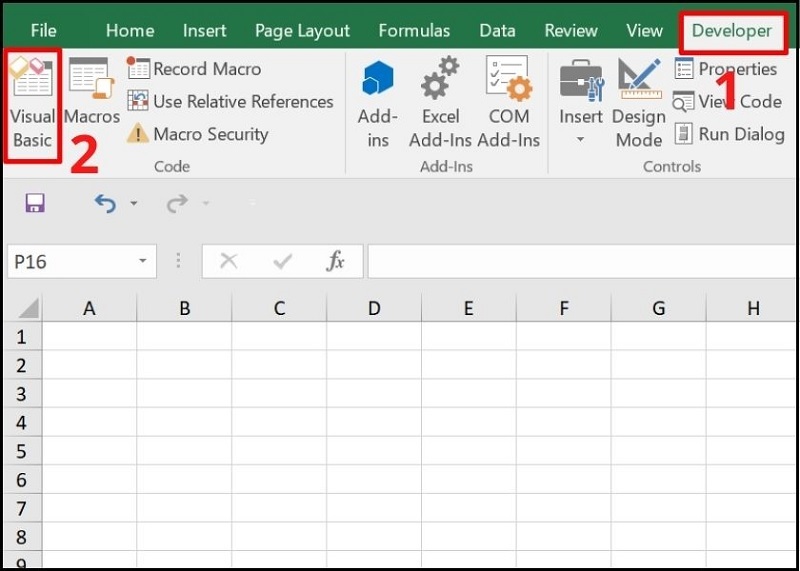Open the Add-ins store icon

coord(378,105)
